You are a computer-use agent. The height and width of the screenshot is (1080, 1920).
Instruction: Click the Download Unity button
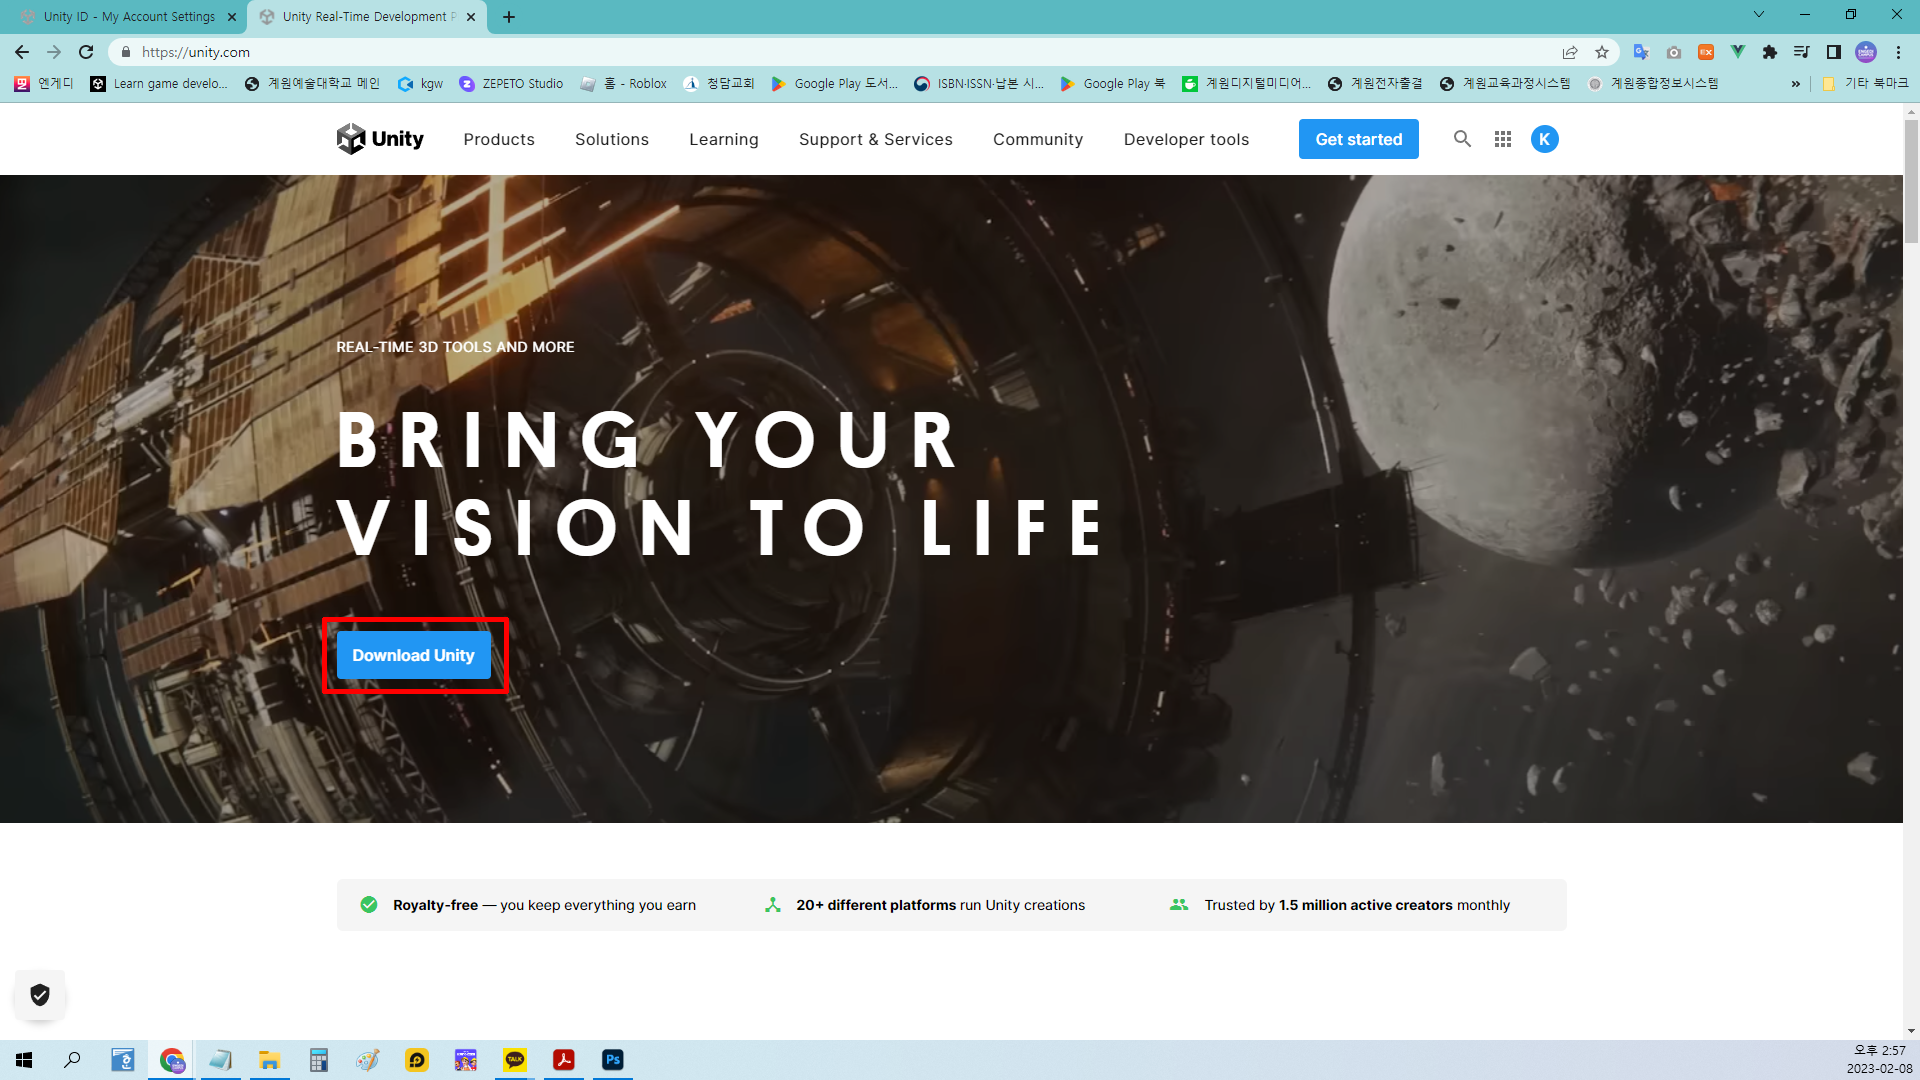tap(413, 655)
